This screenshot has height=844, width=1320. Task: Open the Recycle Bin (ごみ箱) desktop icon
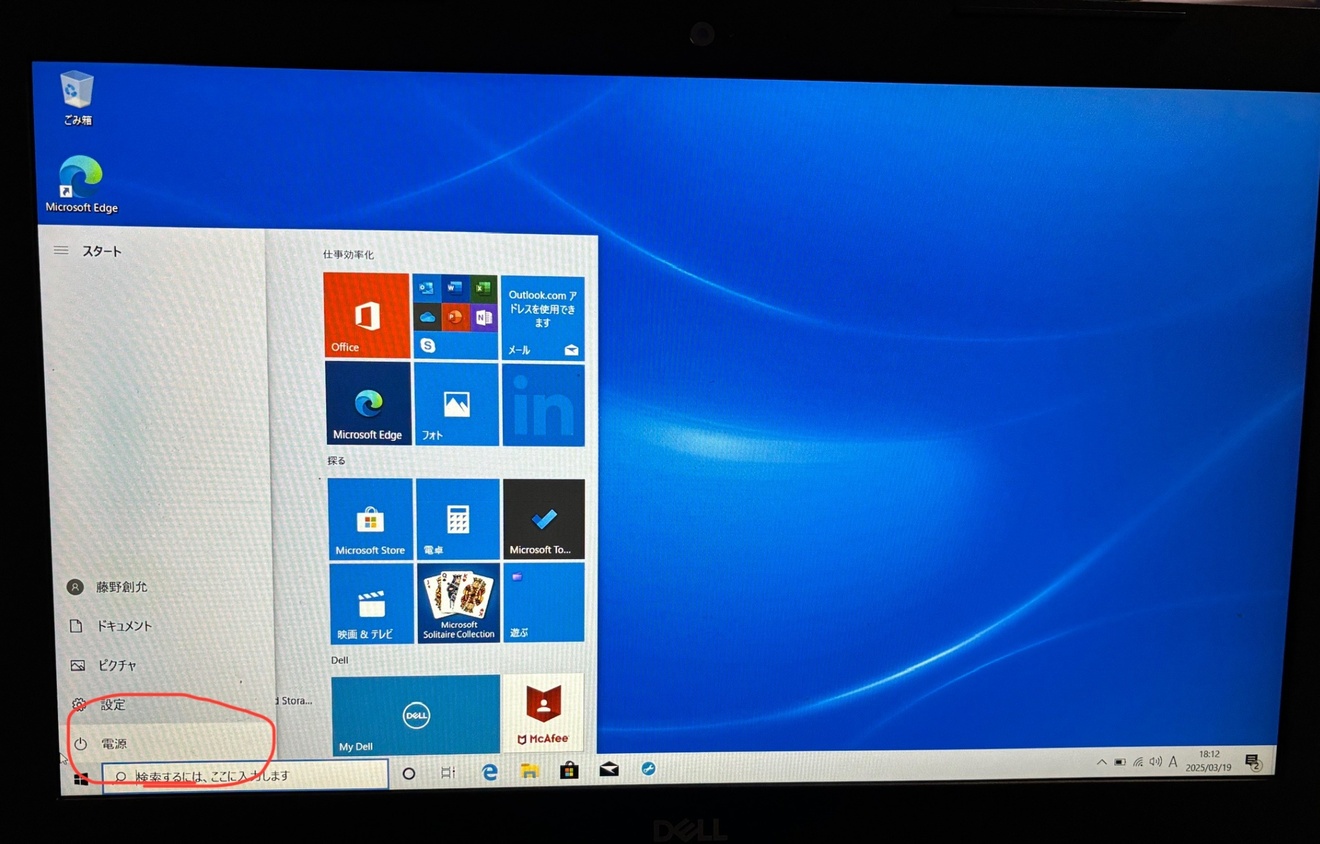click(77, 97)
